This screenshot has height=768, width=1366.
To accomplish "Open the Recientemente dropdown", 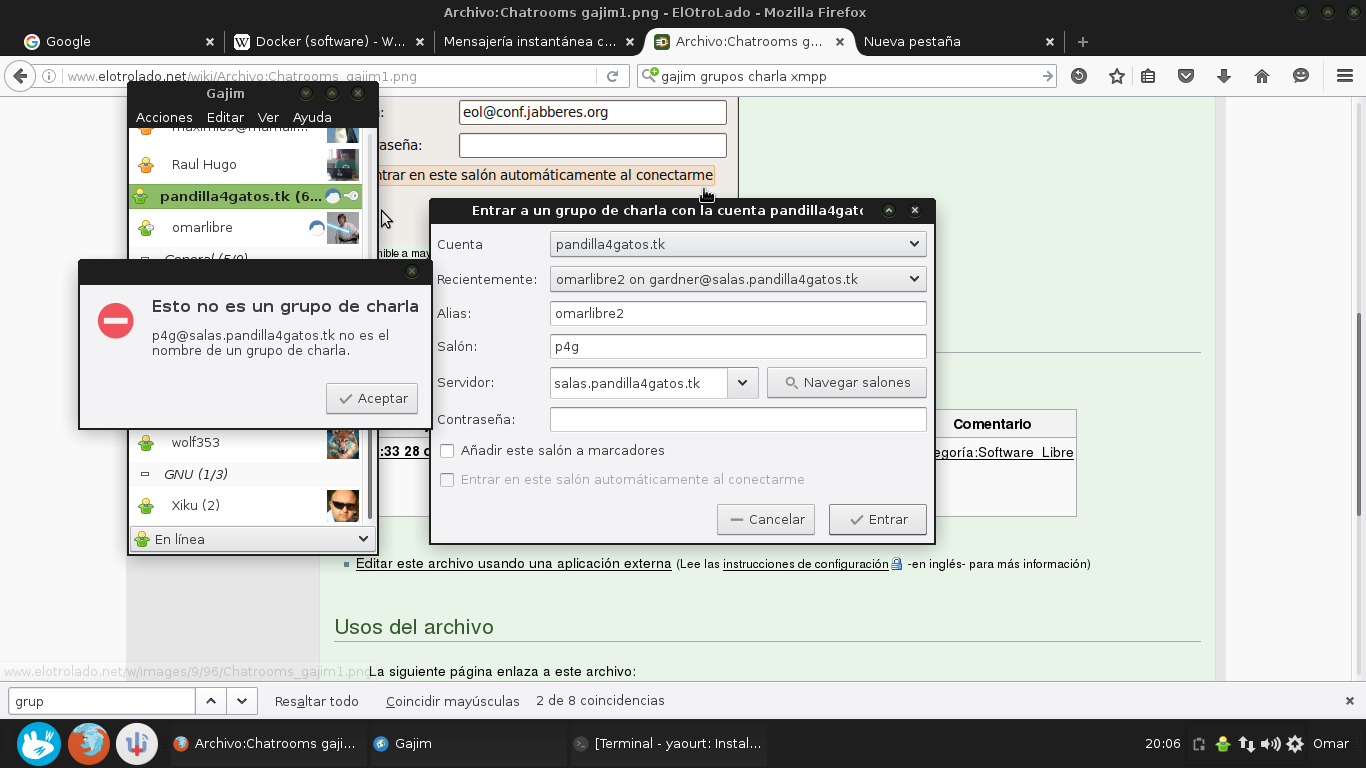I will pos(738,279).
